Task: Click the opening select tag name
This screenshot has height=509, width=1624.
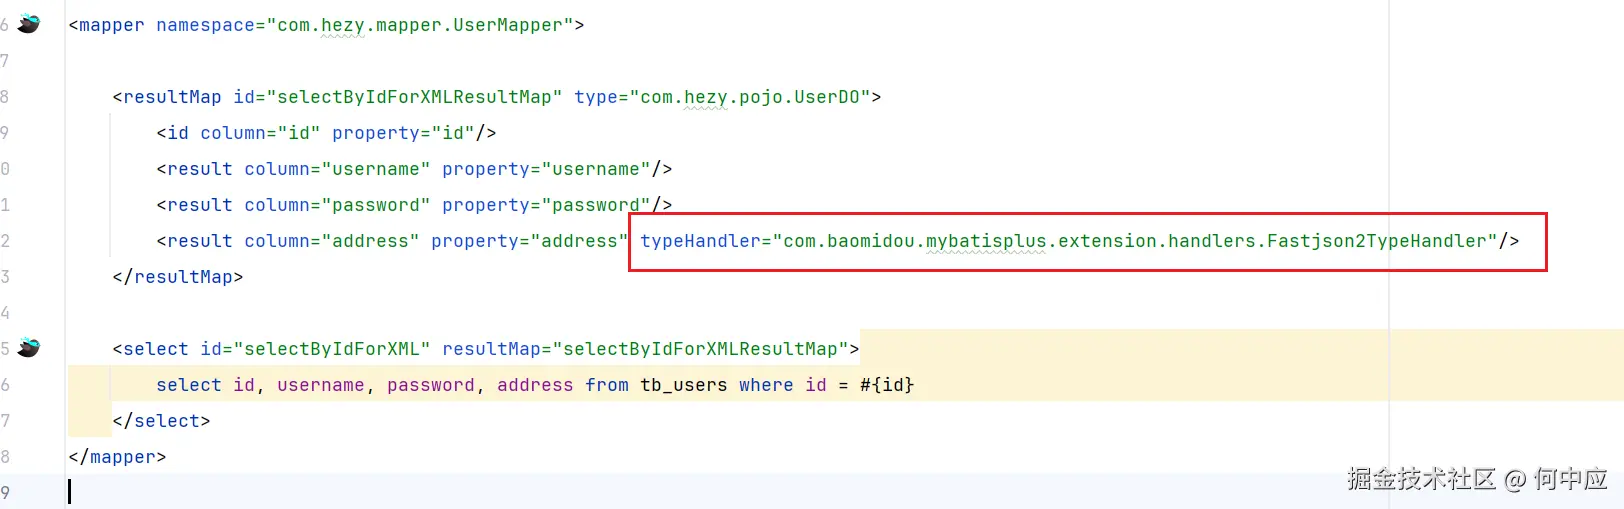Action: coord(156,349)
